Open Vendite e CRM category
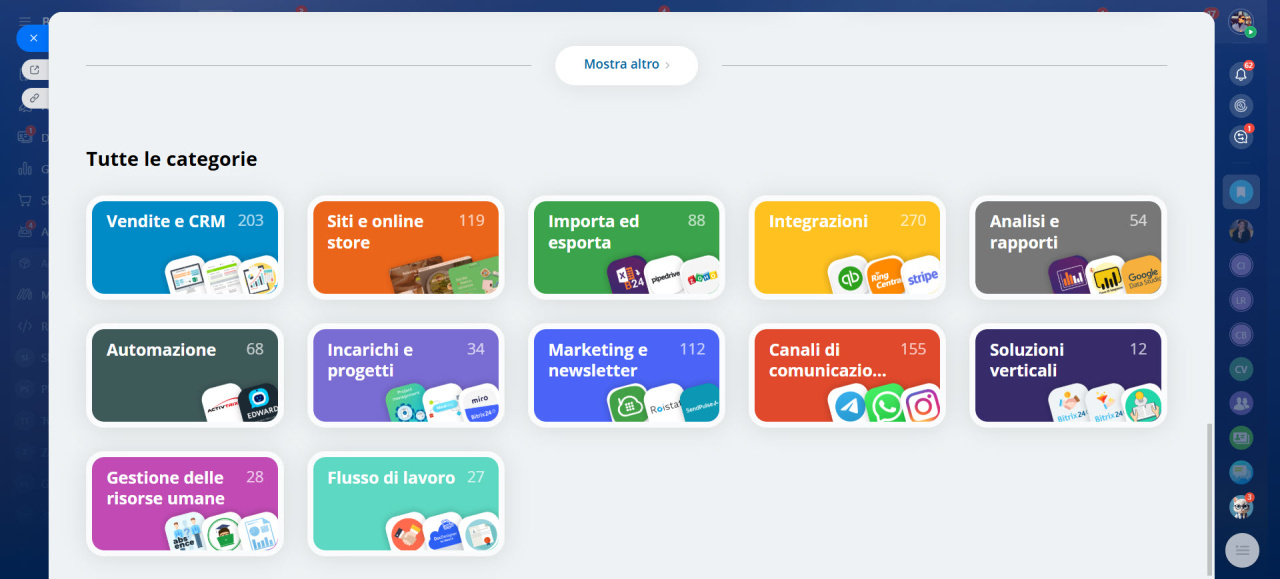 point(185,247)
